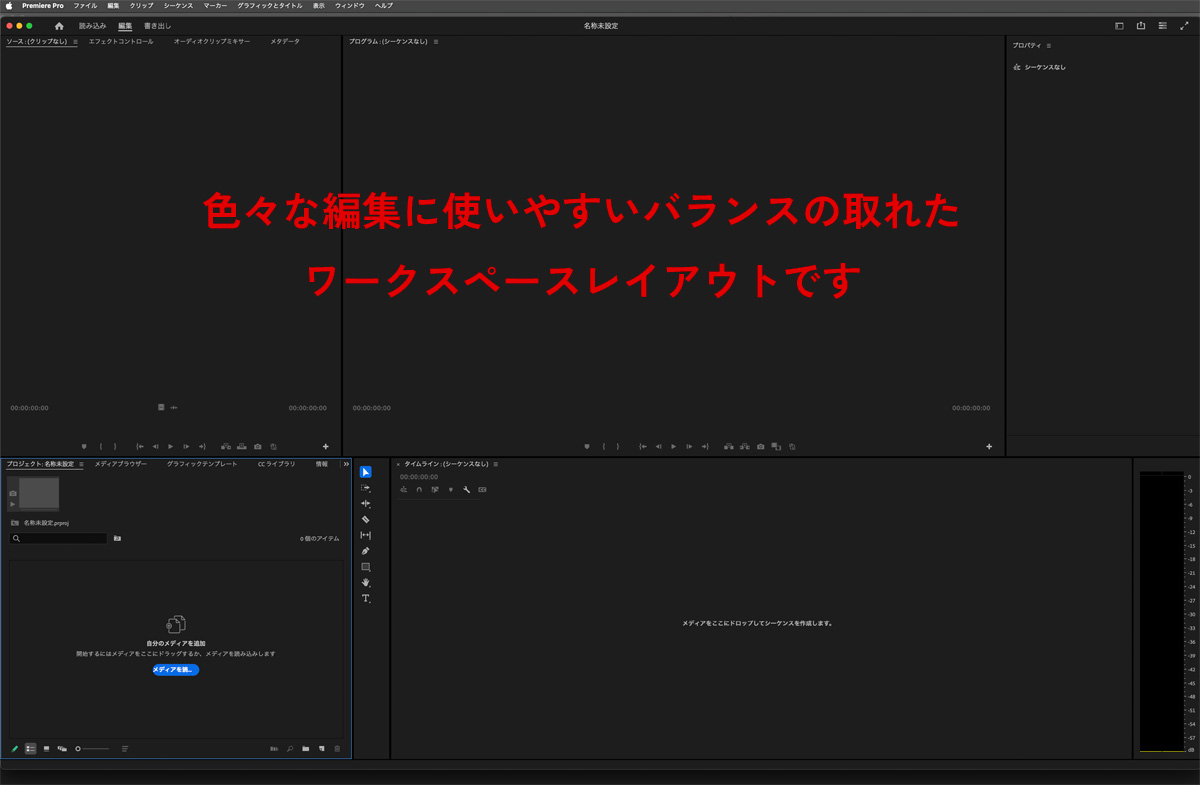Click the Home icon in the header

(x=59, y=26)
